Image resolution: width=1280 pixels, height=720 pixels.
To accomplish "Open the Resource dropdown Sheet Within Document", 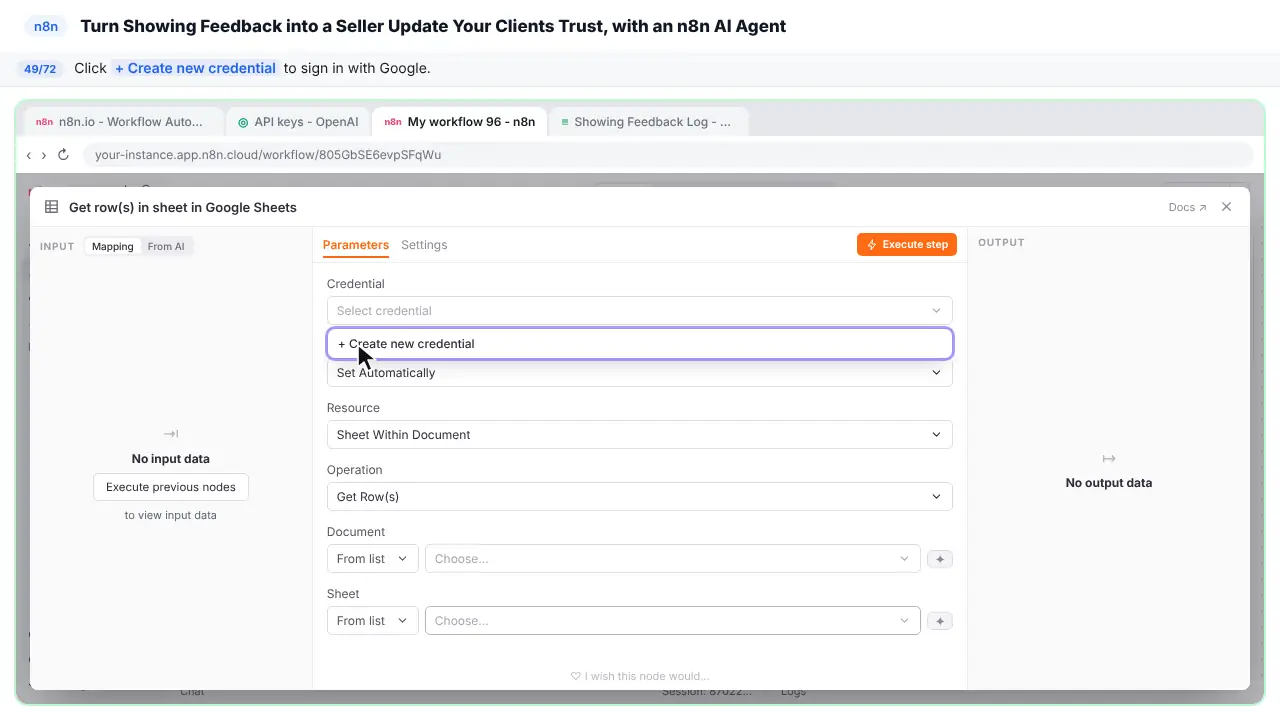I will pos(640,435).
